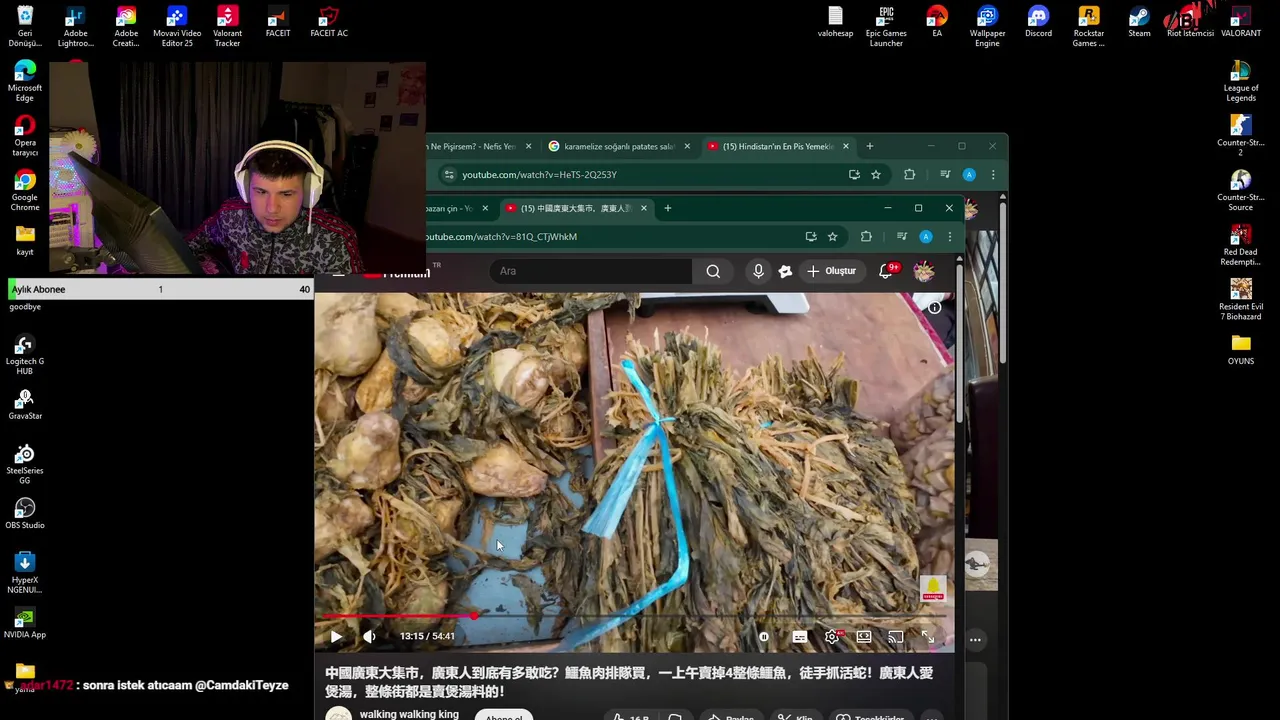The width and height of the screenshot is (1280, 720).
Task: Play the paused YouTube video
Action: click(x=336, y=637)
